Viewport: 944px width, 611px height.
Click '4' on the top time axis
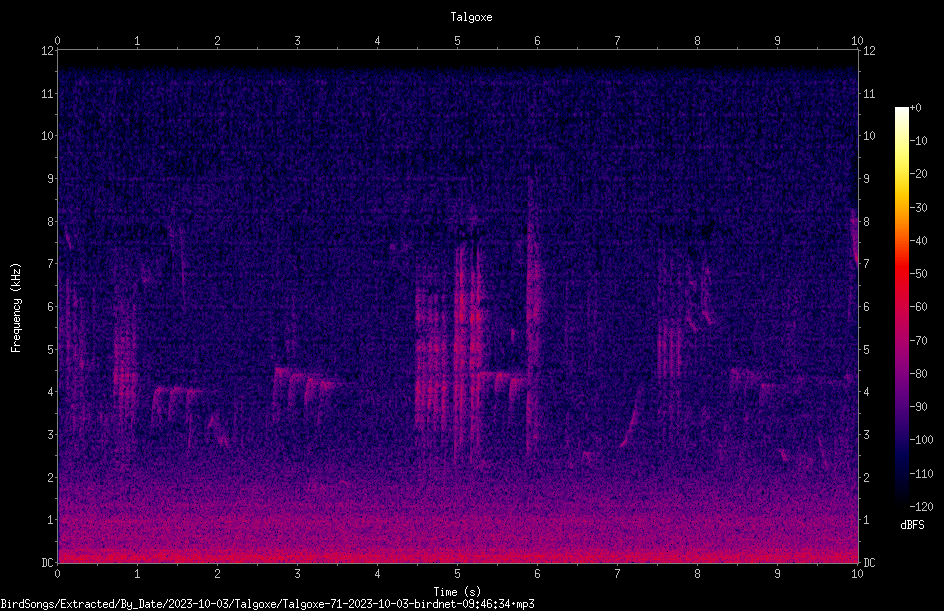click(x=377, y=41)
